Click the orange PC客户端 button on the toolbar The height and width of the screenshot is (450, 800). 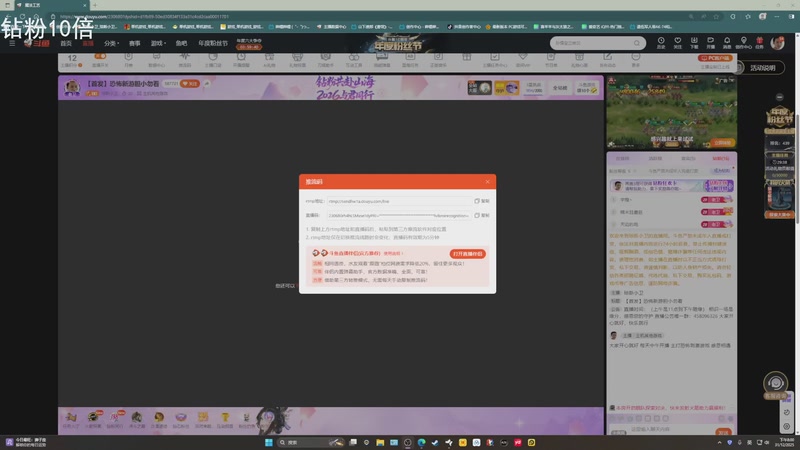tap(715, 58)
